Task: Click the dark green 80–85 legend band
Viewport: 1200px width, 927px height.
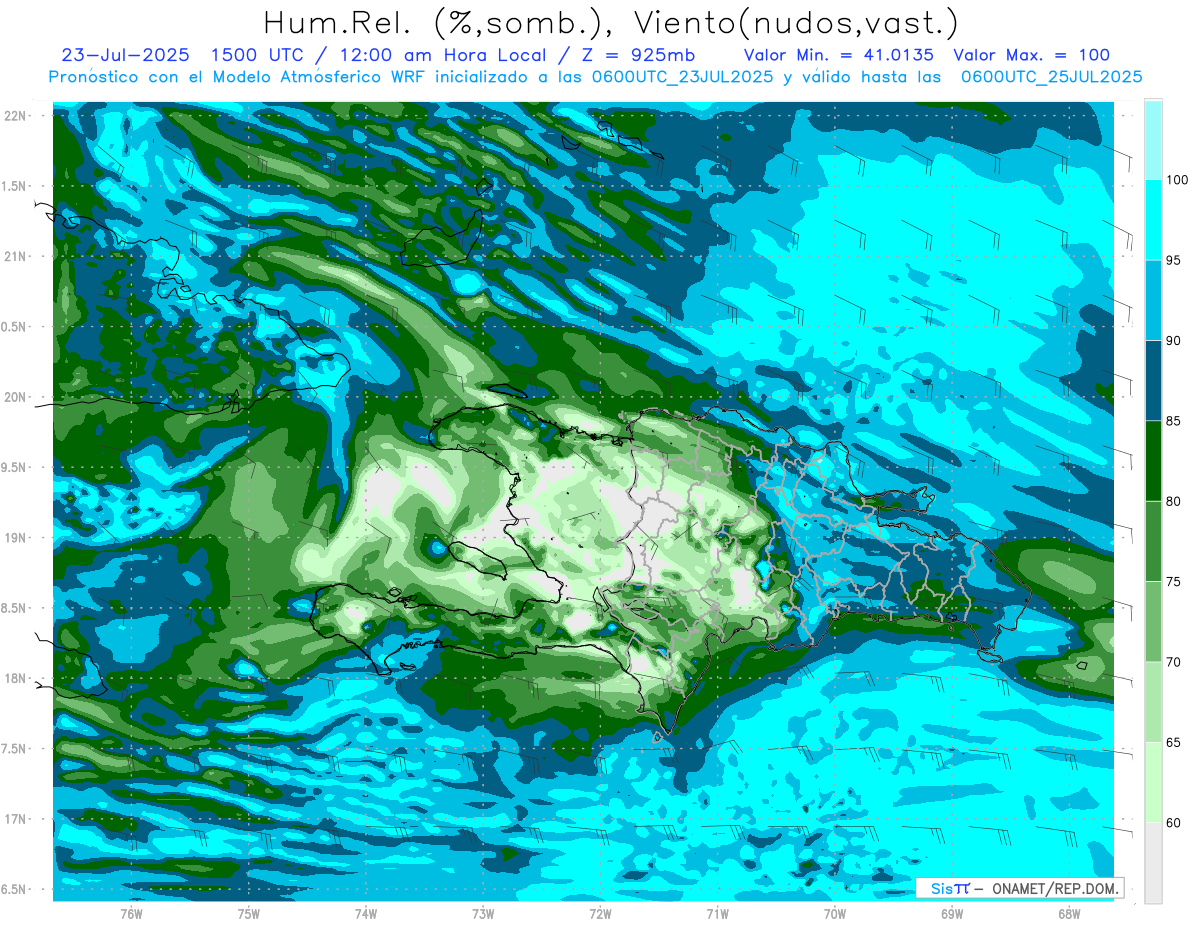Action: [x=1153, y=461]
